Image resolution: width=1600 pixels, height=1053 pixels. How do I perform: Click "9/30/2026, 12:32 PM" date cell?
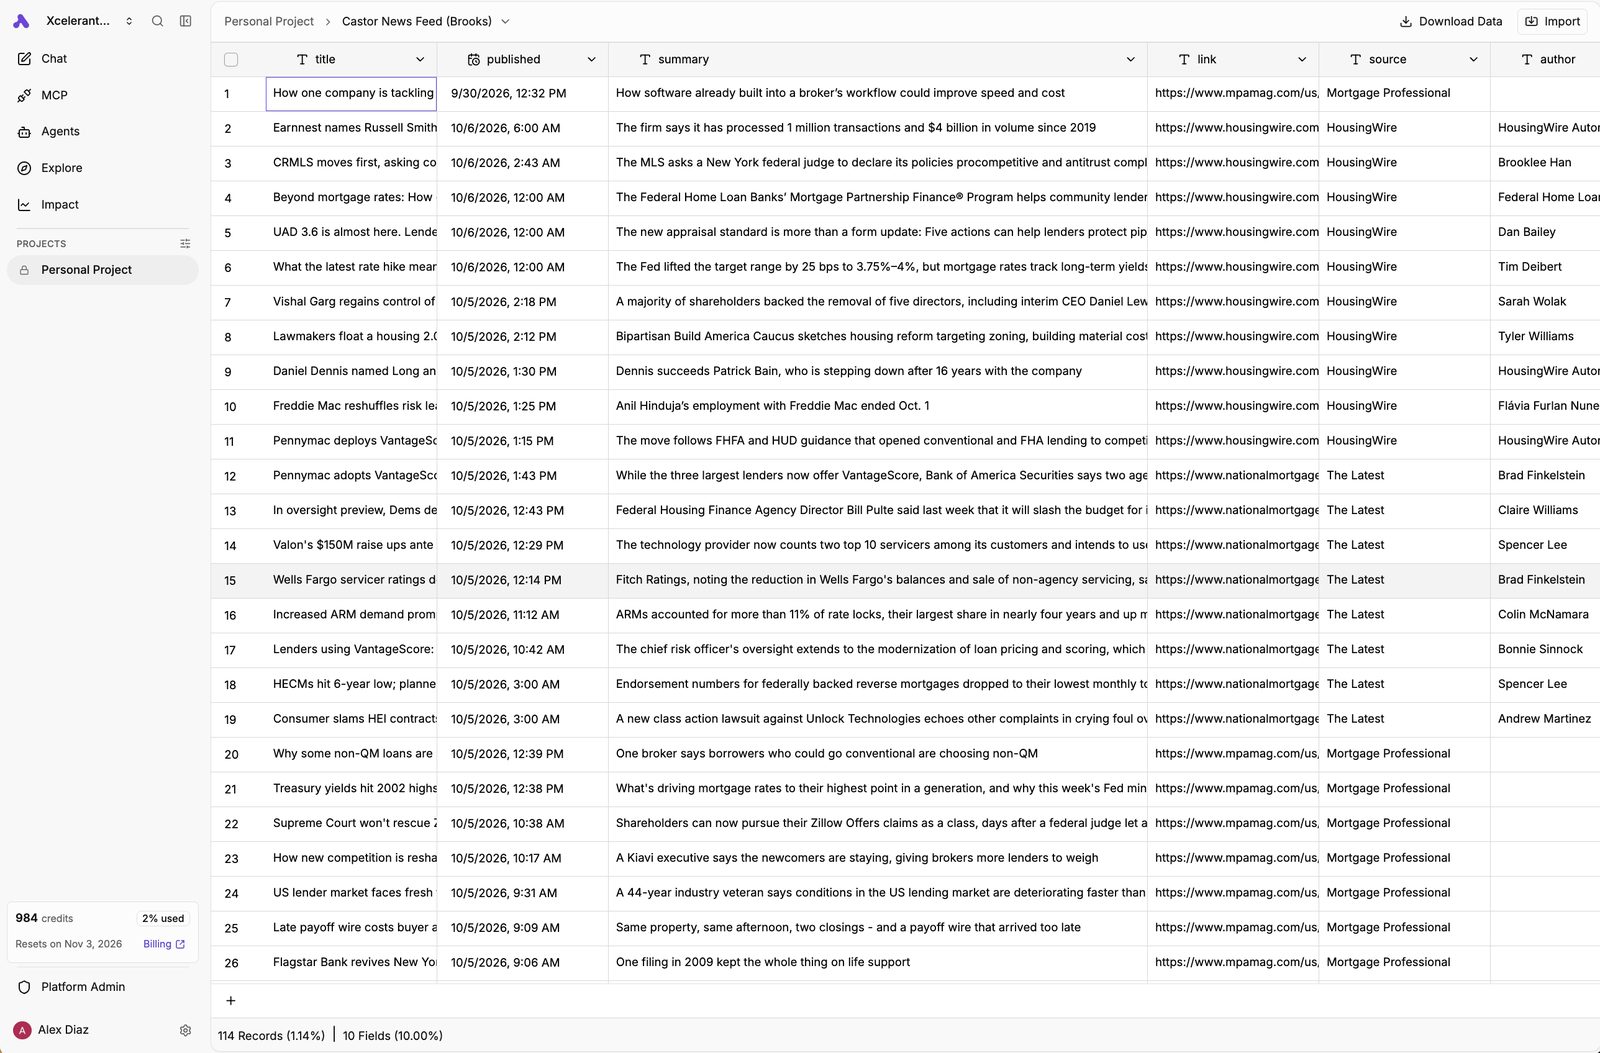(522, 94)
